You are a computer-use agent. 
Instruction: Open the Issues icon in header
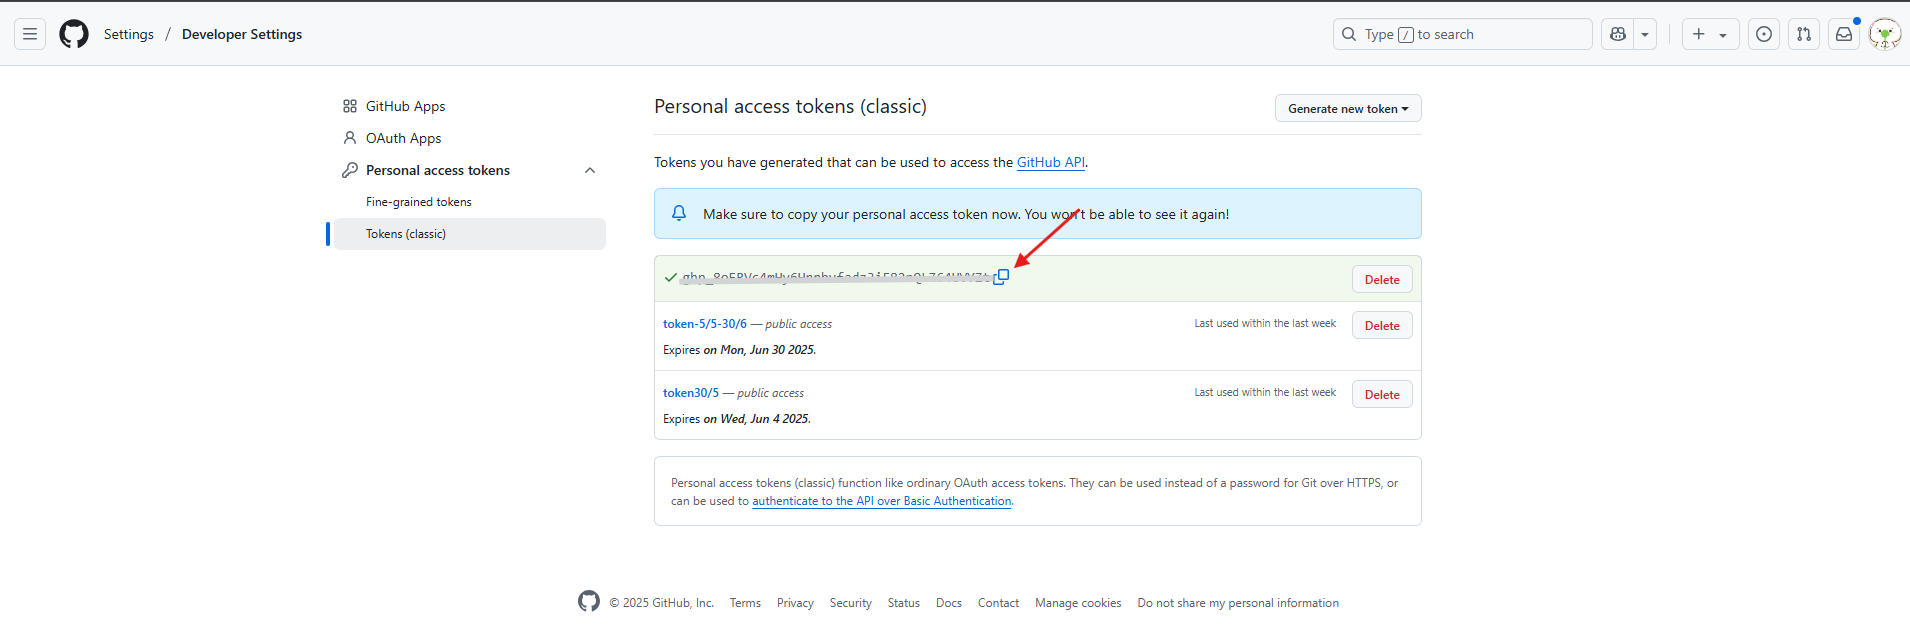pyautogui.click(x=1764, y=34)
